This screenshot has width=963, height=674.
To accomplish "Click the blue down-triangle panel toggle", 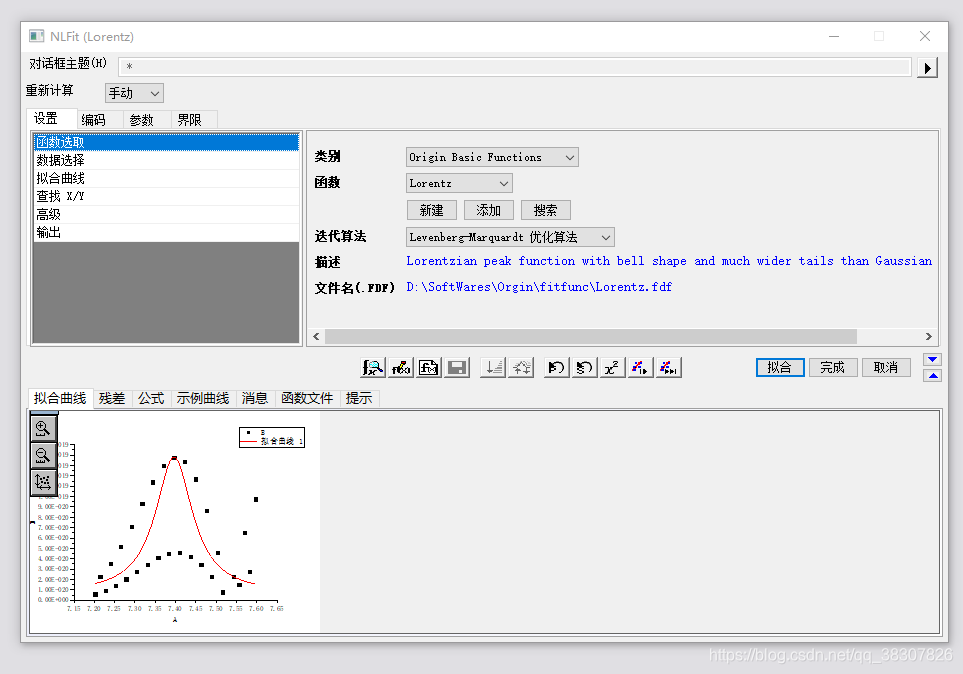I will click(x=932, y=359).
